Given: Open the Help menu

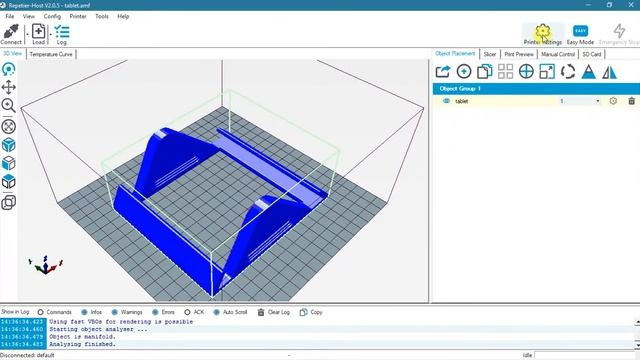Looking at the screenshot, I should (123, 16).
